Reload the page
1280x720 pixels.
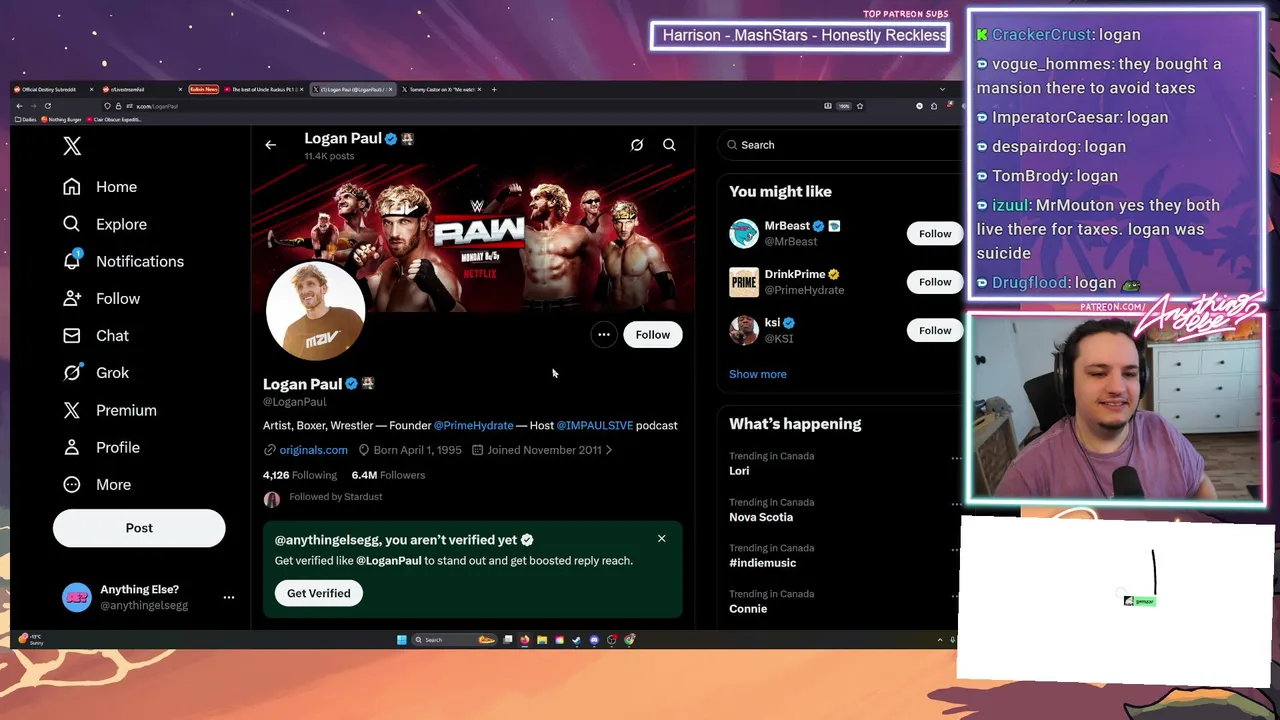coord(47,106)
